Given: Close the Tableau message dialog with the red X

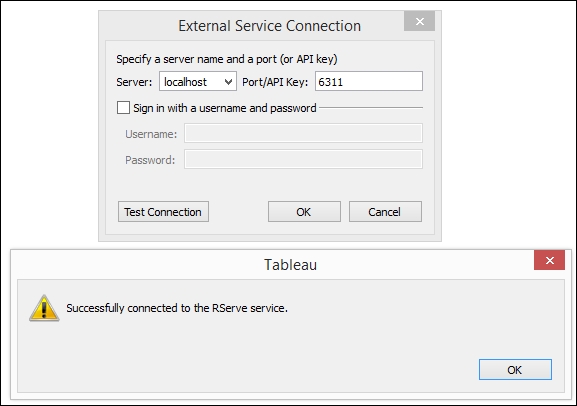Looking at the screenshot, I should coord(549,260).
